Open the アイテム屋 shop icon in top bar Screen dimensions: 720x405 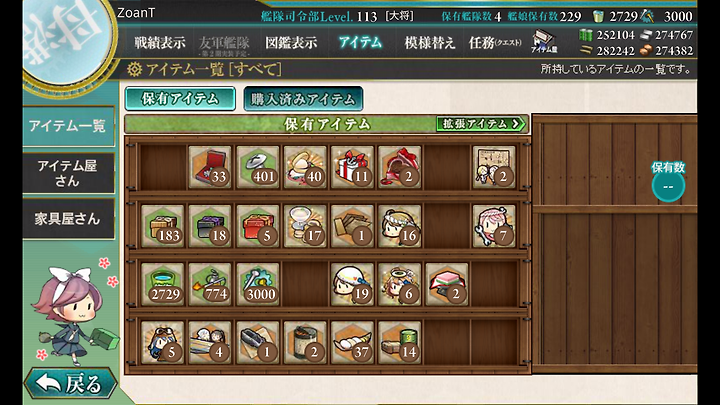click(544, 41)
